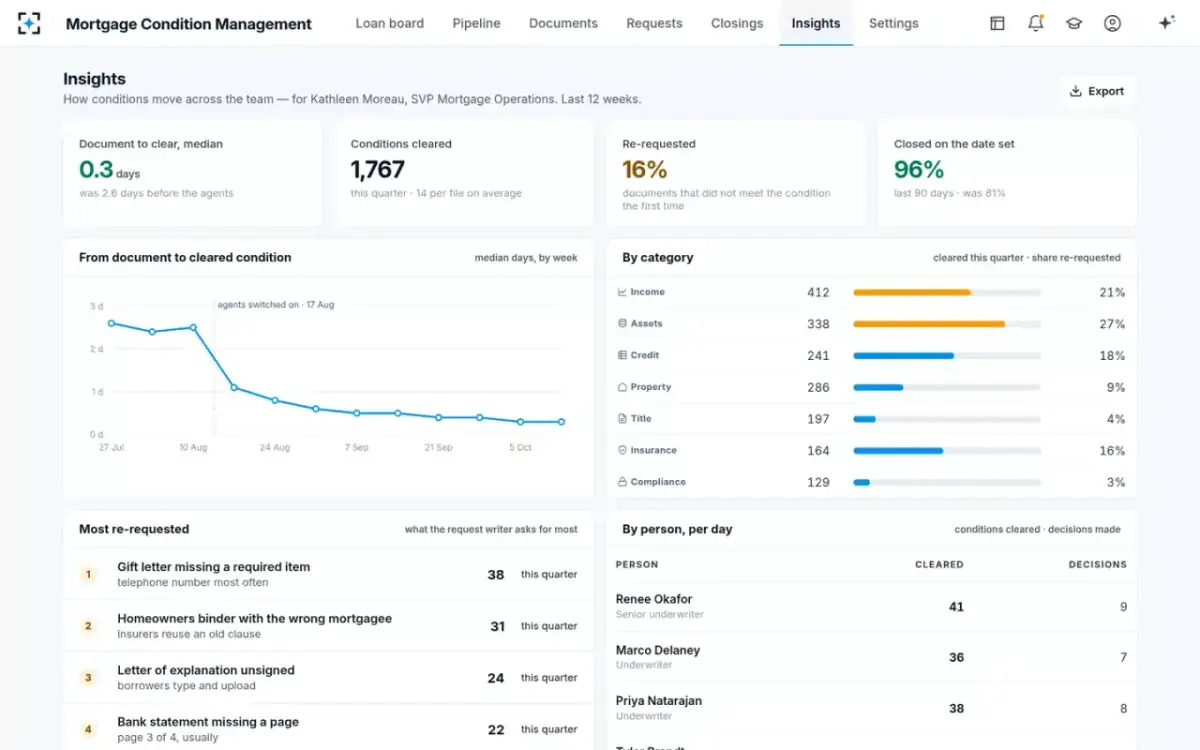Image resolution: width=1200 pixels, height=750 pixels.
Task: Open Priya Natarajan's name in person table
Action: pos(659,701)
